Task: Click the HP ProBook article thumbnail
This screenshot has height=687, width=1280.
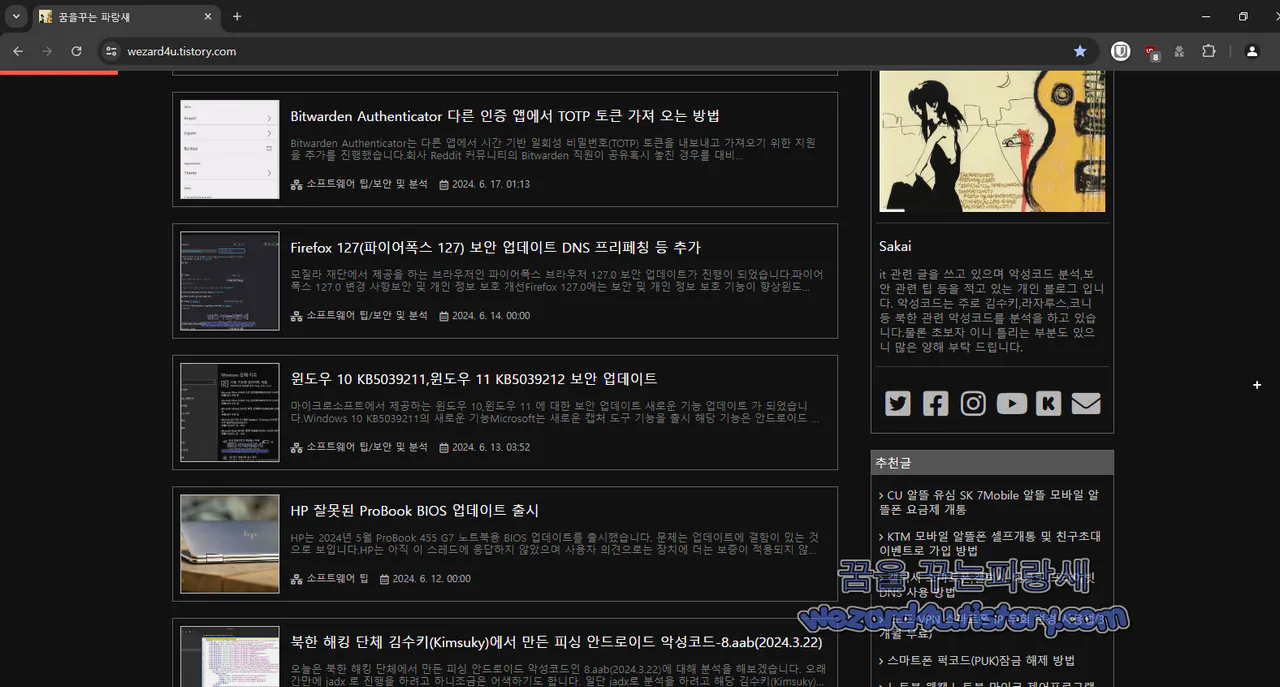Action: tap(230, 544)
